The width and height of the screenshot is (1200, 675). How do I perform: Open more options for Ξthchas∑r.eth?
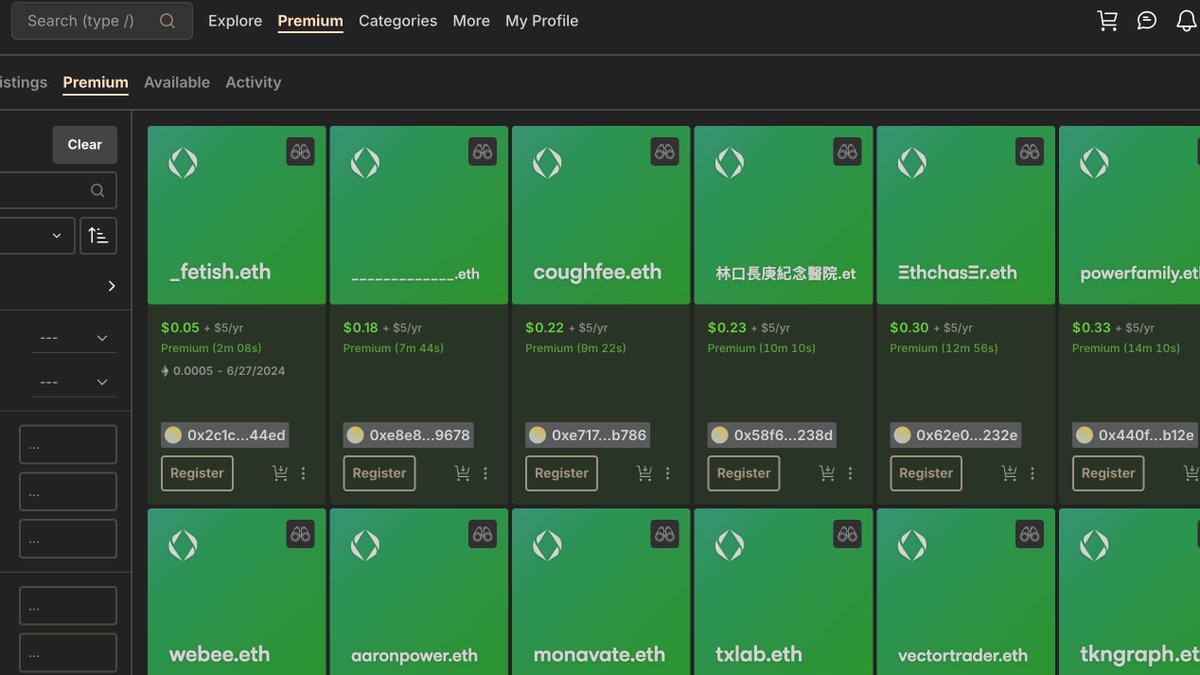(x=1033, y=473)
